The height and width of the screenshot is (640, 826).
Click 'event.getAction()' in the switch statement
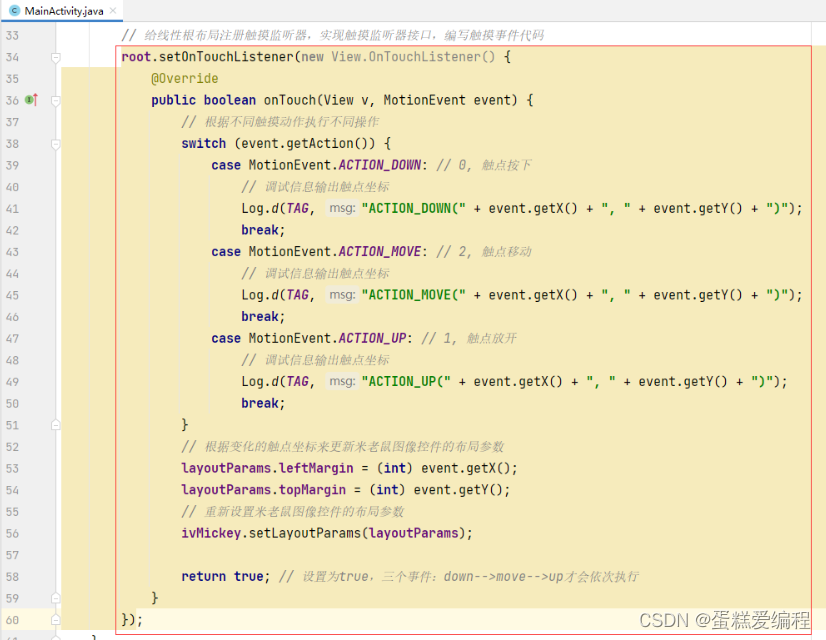(304, 143)
